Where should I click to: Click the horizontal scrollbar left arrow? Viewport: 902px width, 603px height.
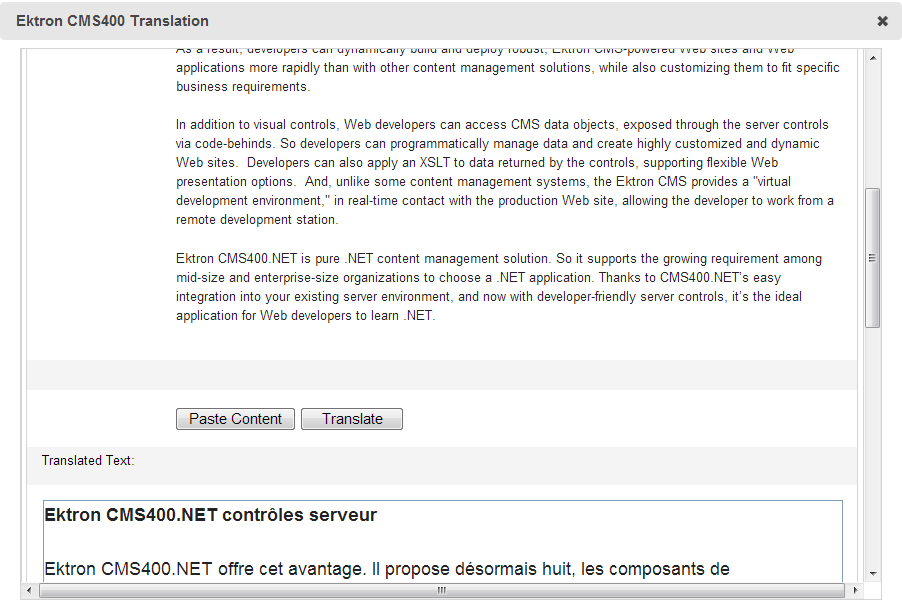coord(31,590)
